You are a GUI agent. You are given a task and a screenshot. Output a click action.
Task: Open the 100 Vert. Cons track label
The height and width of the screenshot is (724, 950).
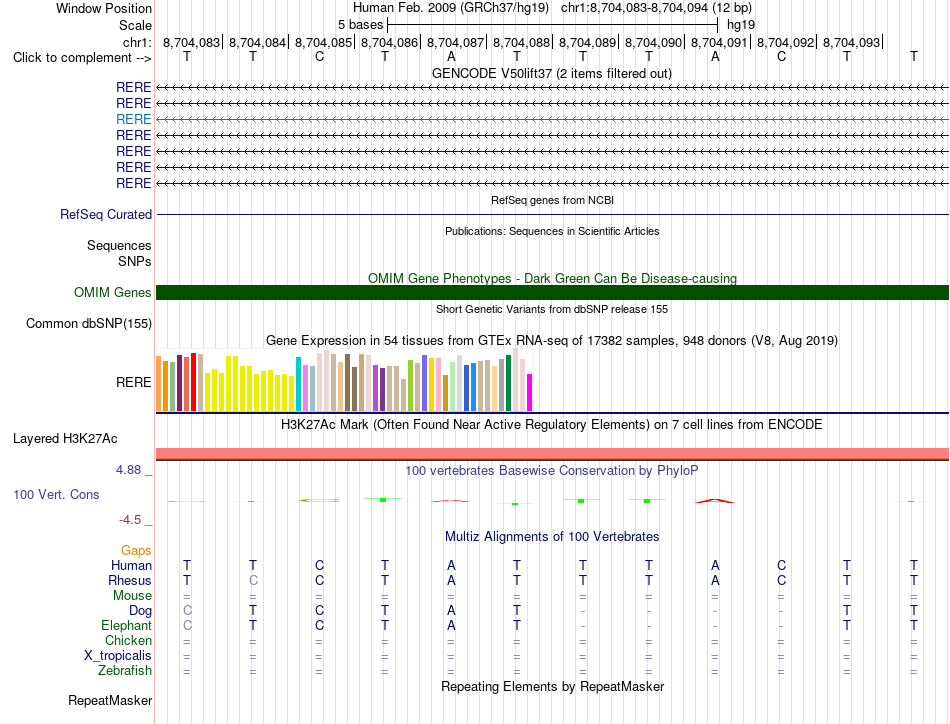point(56,494)
